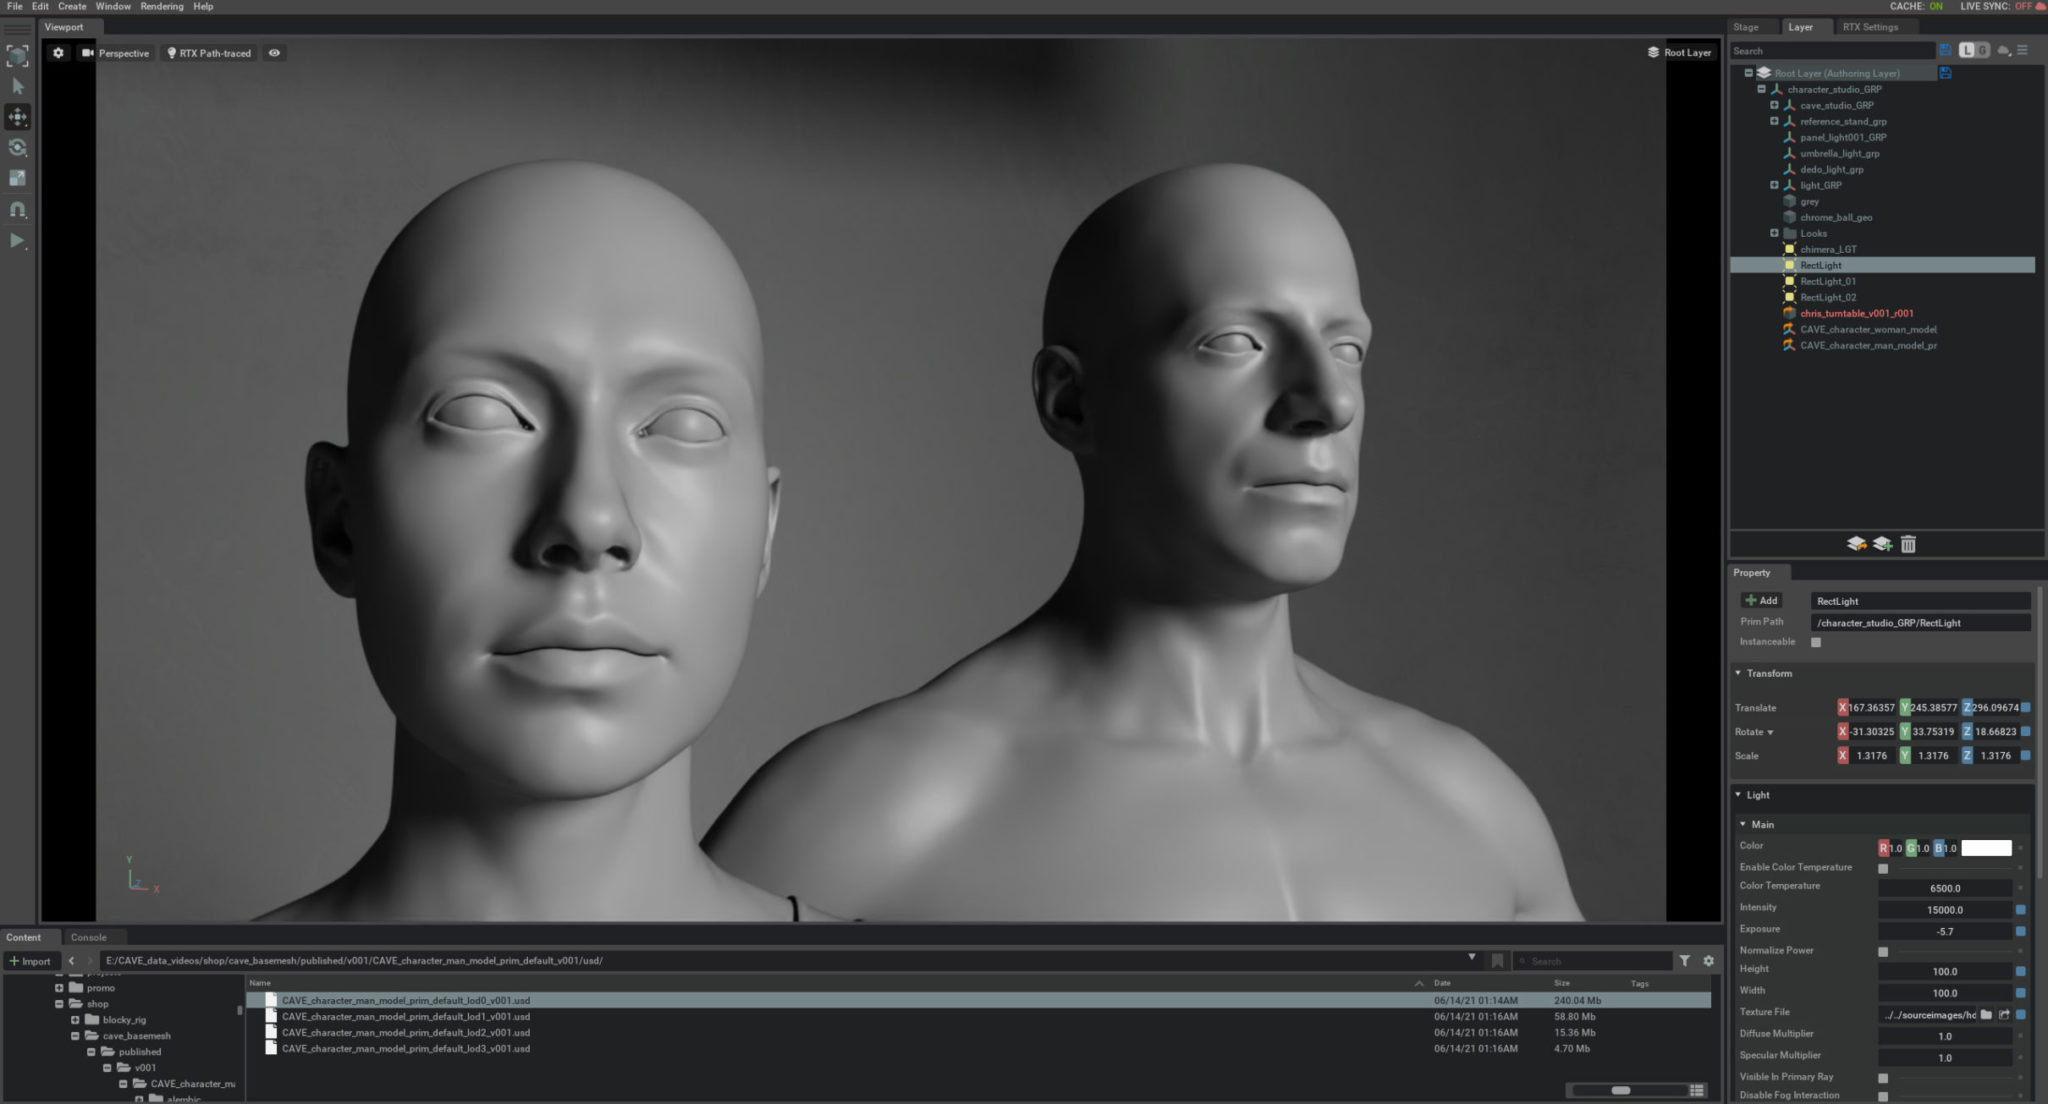Open the content browser filter icon
This screenshot has width=2048, height=1104.
(1685, 961)
